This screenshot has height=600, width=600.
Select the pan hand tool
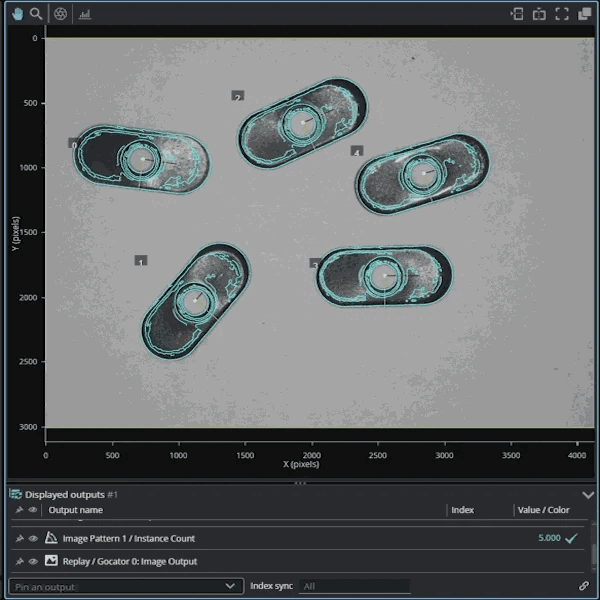click(x=17, y=14)
